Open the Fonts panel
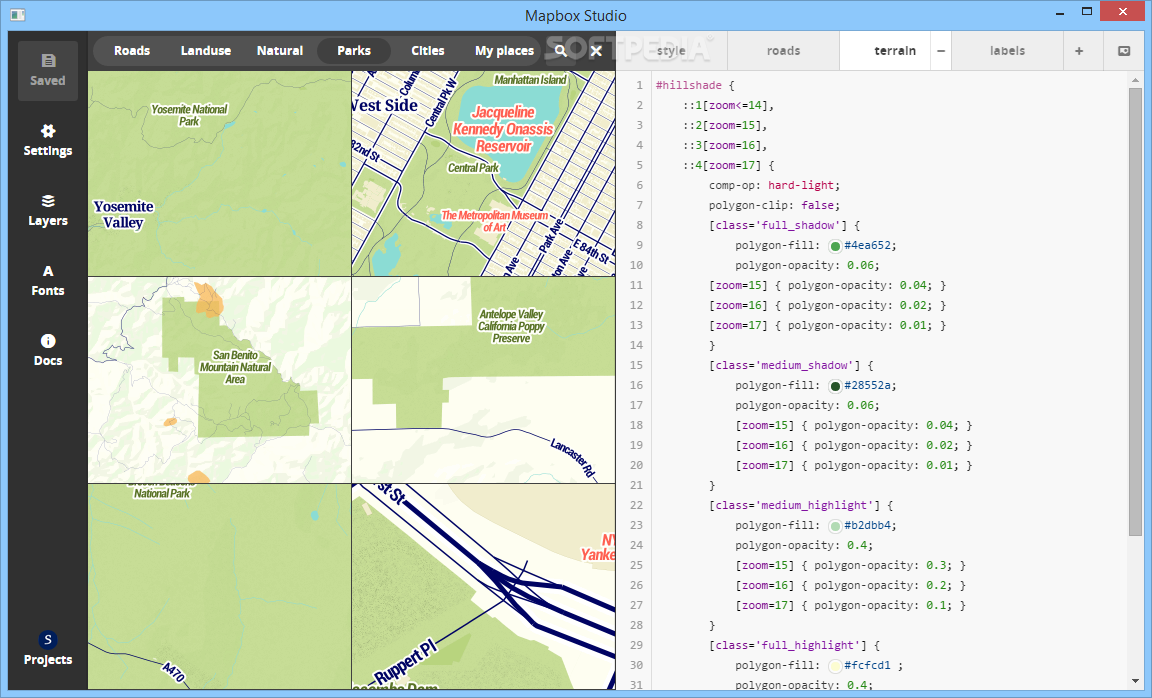Image resolution: width=1152 pixels, height=698 pixels. (x=48, y=281)
